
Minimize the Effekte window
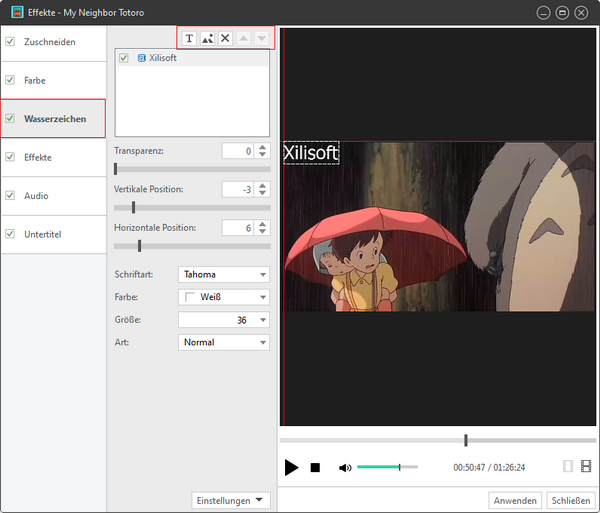tap(543, 13)
